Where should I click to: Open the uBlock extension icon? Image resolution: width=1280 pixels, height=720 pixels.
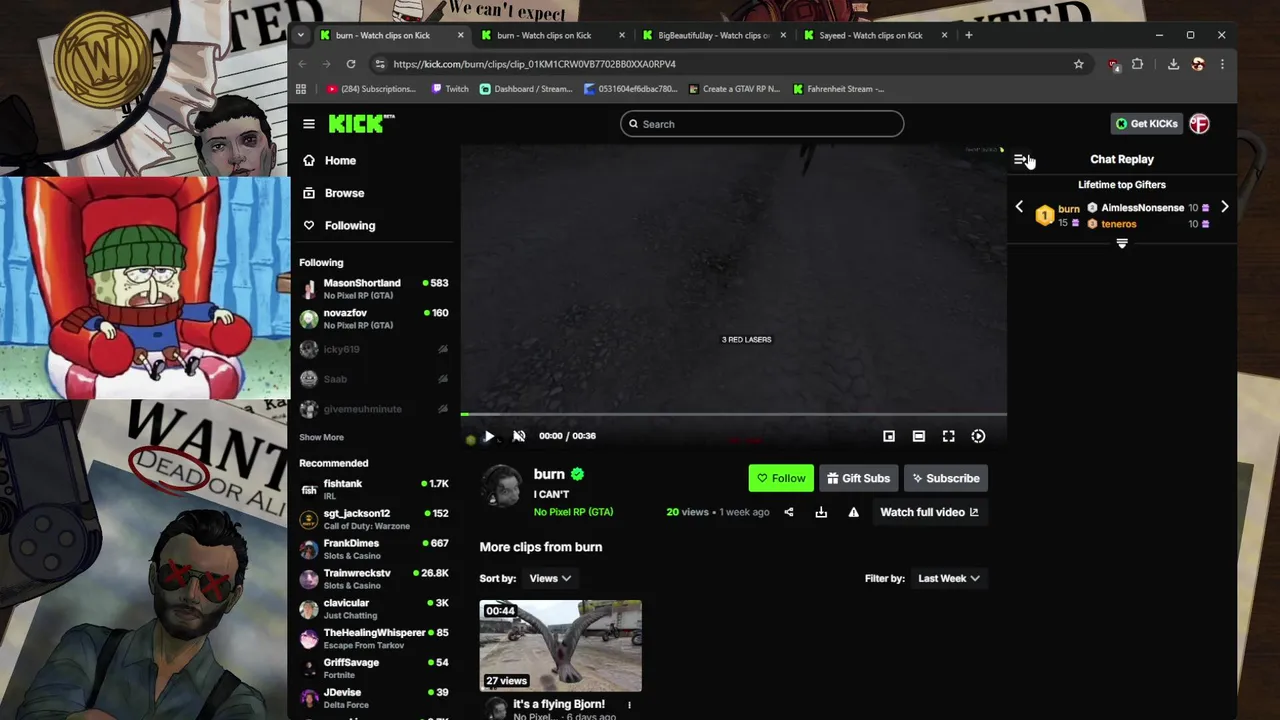[1113, 64]
